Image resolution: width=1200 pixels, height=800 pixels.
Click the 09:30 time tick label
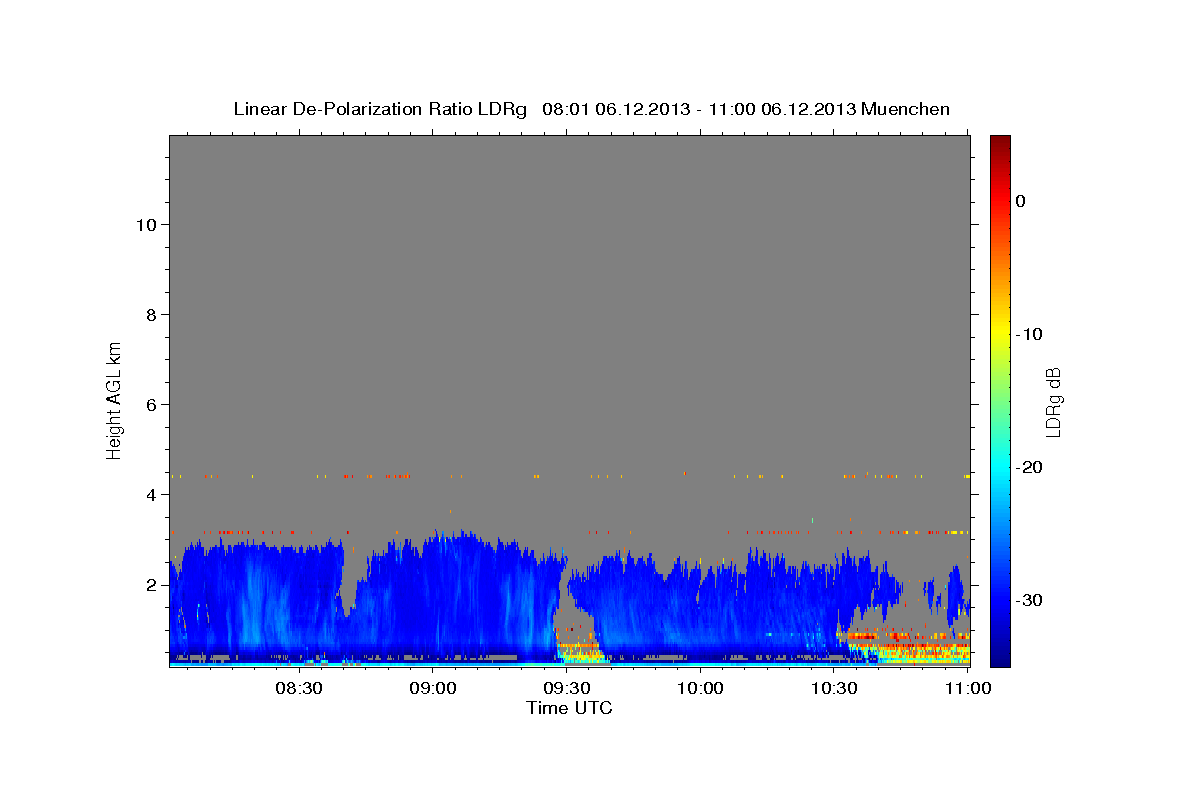pyautogui.click(x=566, y=688)
